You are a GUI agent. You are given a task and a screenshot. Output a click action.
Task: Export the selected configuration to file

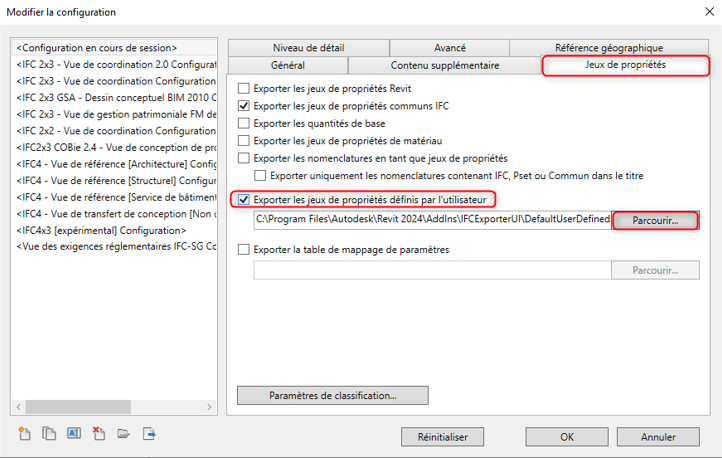tap(149, 433)
